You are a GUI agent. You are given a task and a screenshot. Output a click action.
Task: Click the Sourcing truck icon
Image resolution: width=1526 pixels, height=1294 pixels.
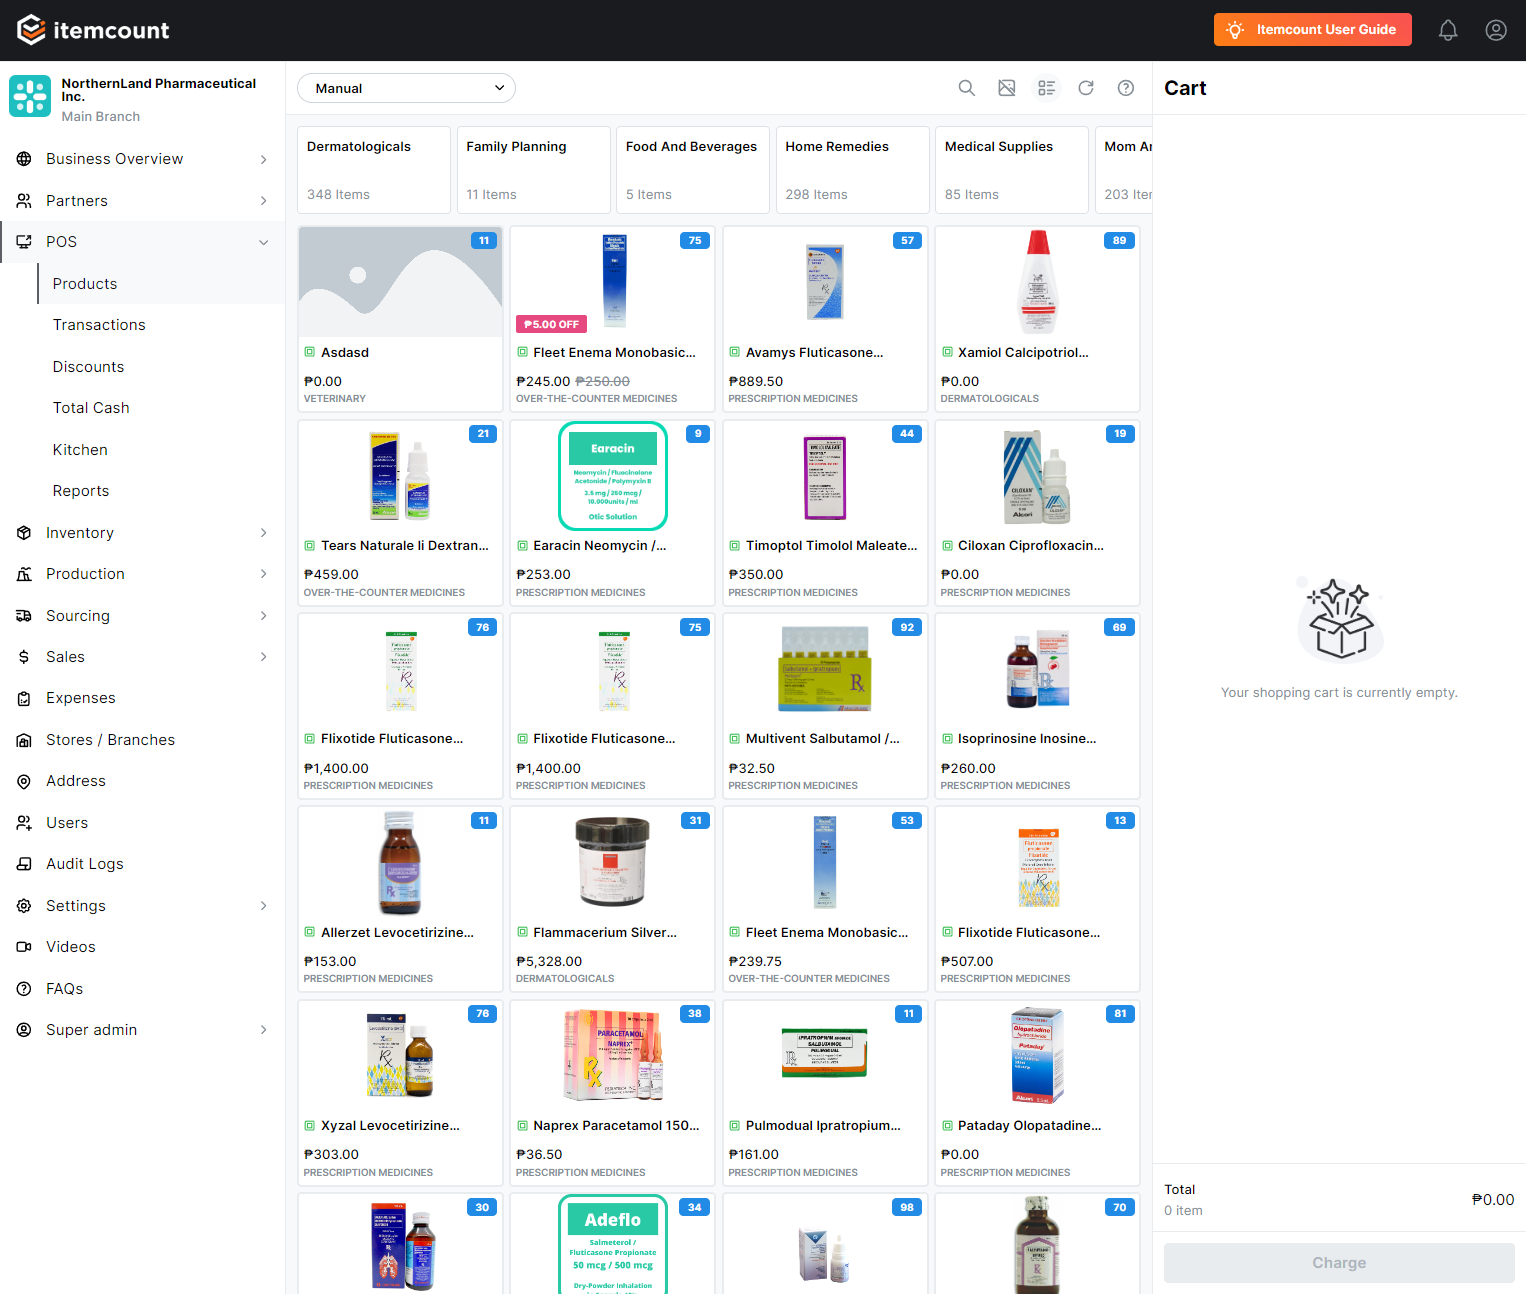(x=24, y=616)
